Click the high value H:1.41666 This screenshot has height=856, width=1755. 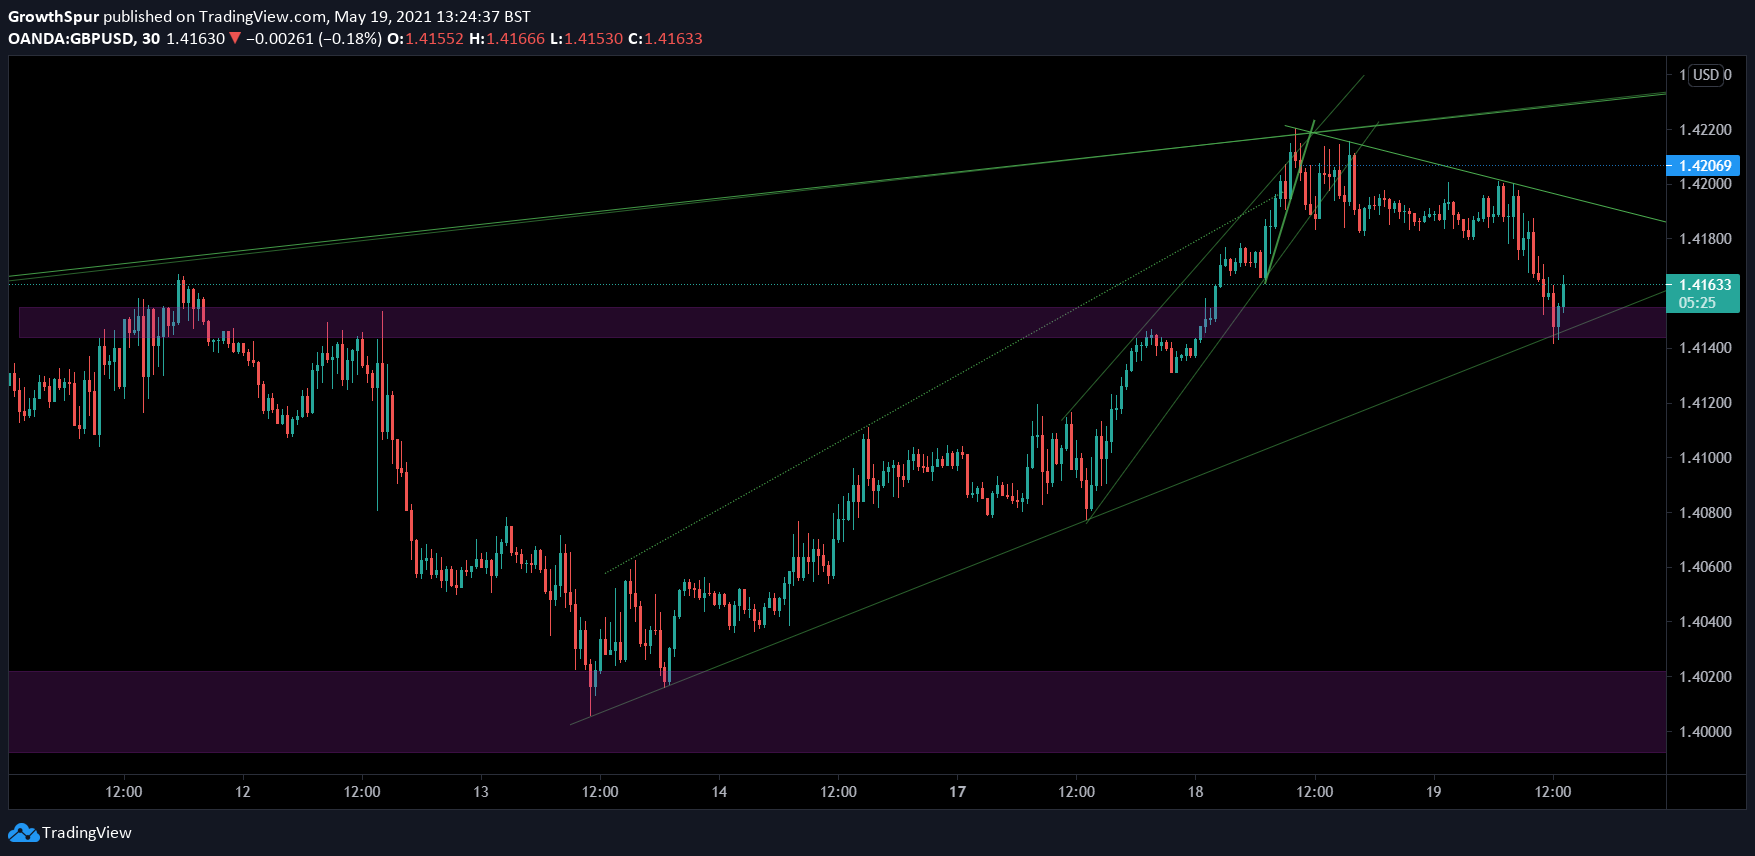507,38
